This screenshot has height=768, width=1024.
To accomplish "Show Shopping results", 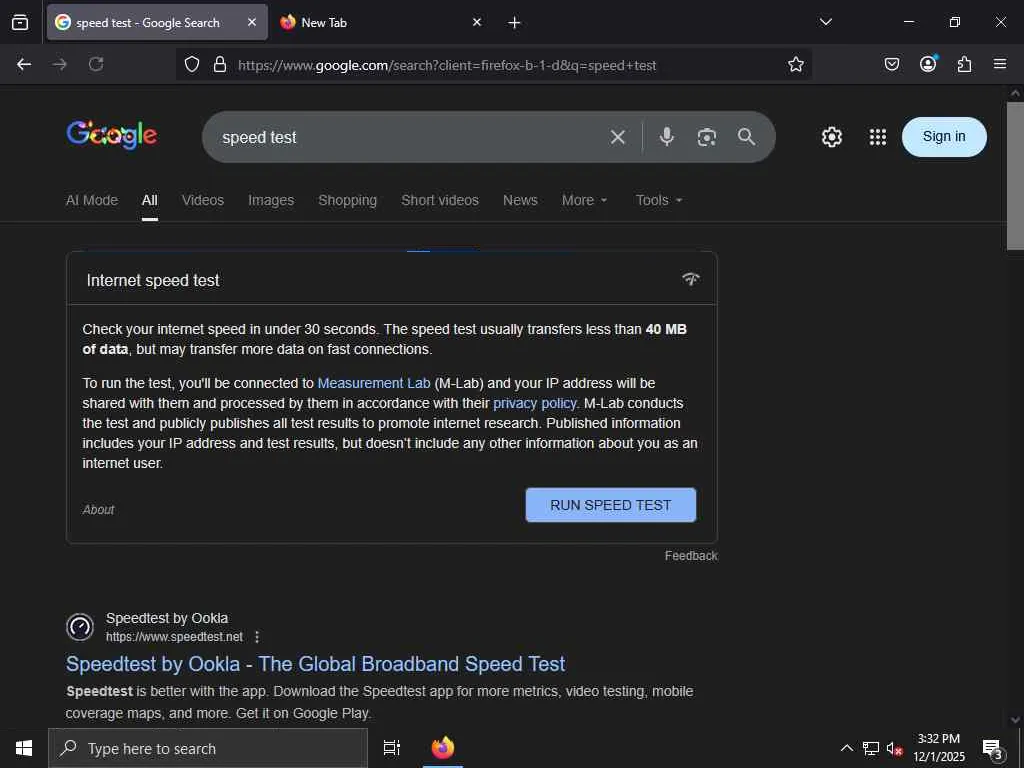I will [347, 200].
